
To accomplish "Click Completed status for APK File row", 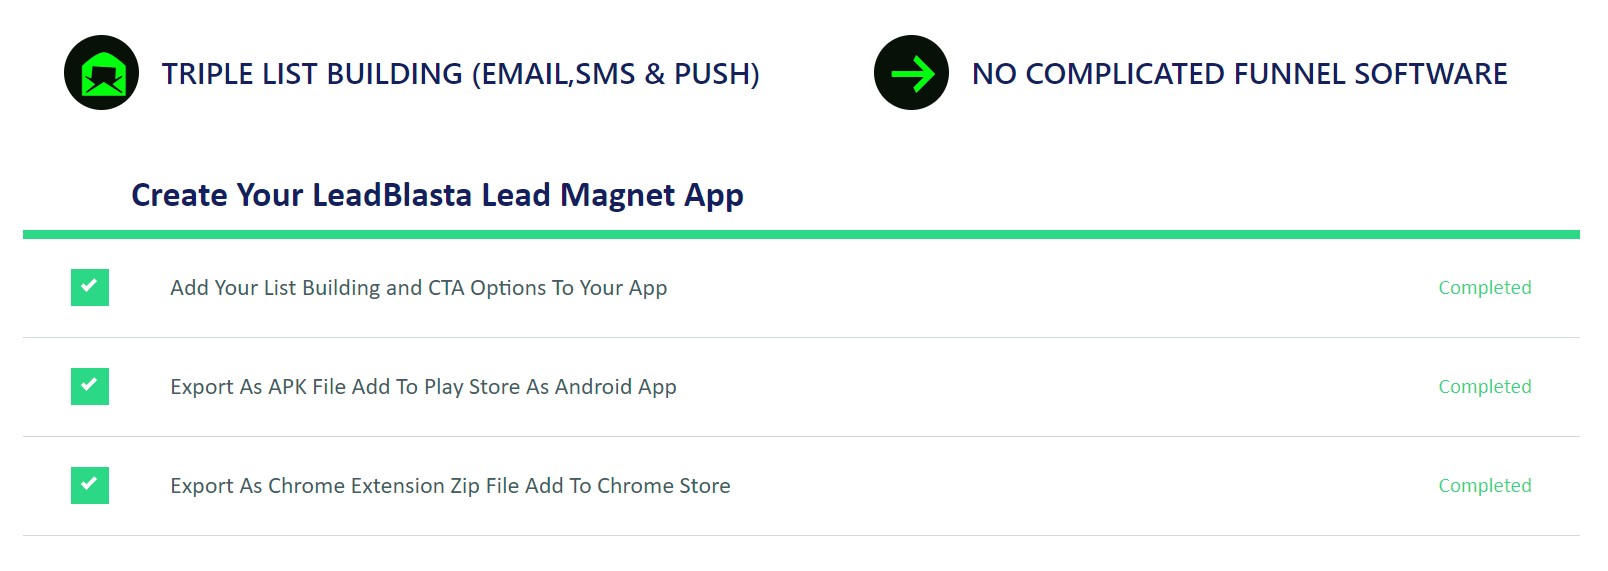I will coord(1485,387).
